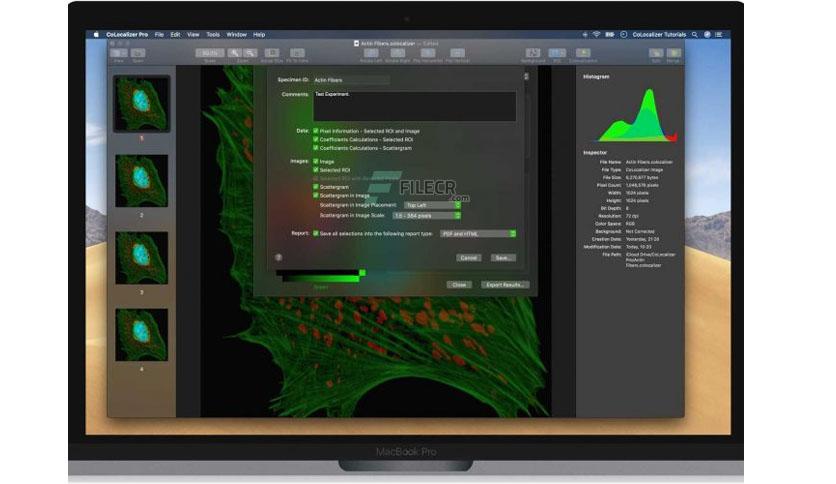
Task: Click the Time Machine clock icon
Action: pyautogui.click(x=623, y=35)
